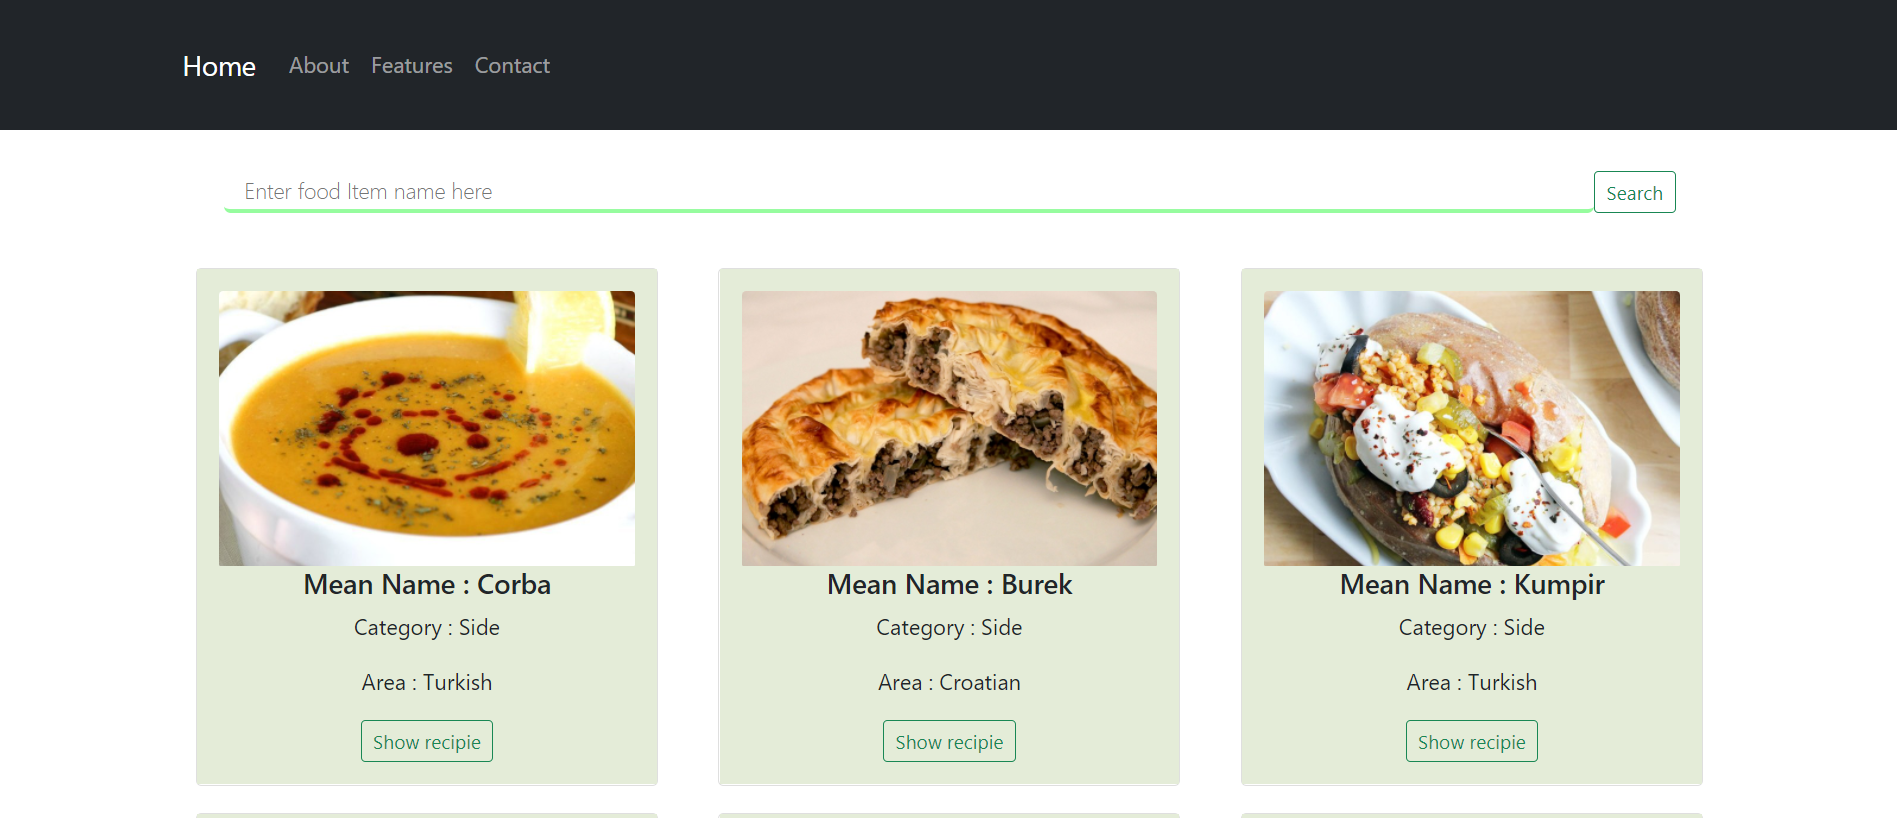The width and height of the screenshot is (1897, 818).
Task: Select the 'Mean Name : Kumpir' heading
Action: pyautogui.click(x=1472, y=585)
